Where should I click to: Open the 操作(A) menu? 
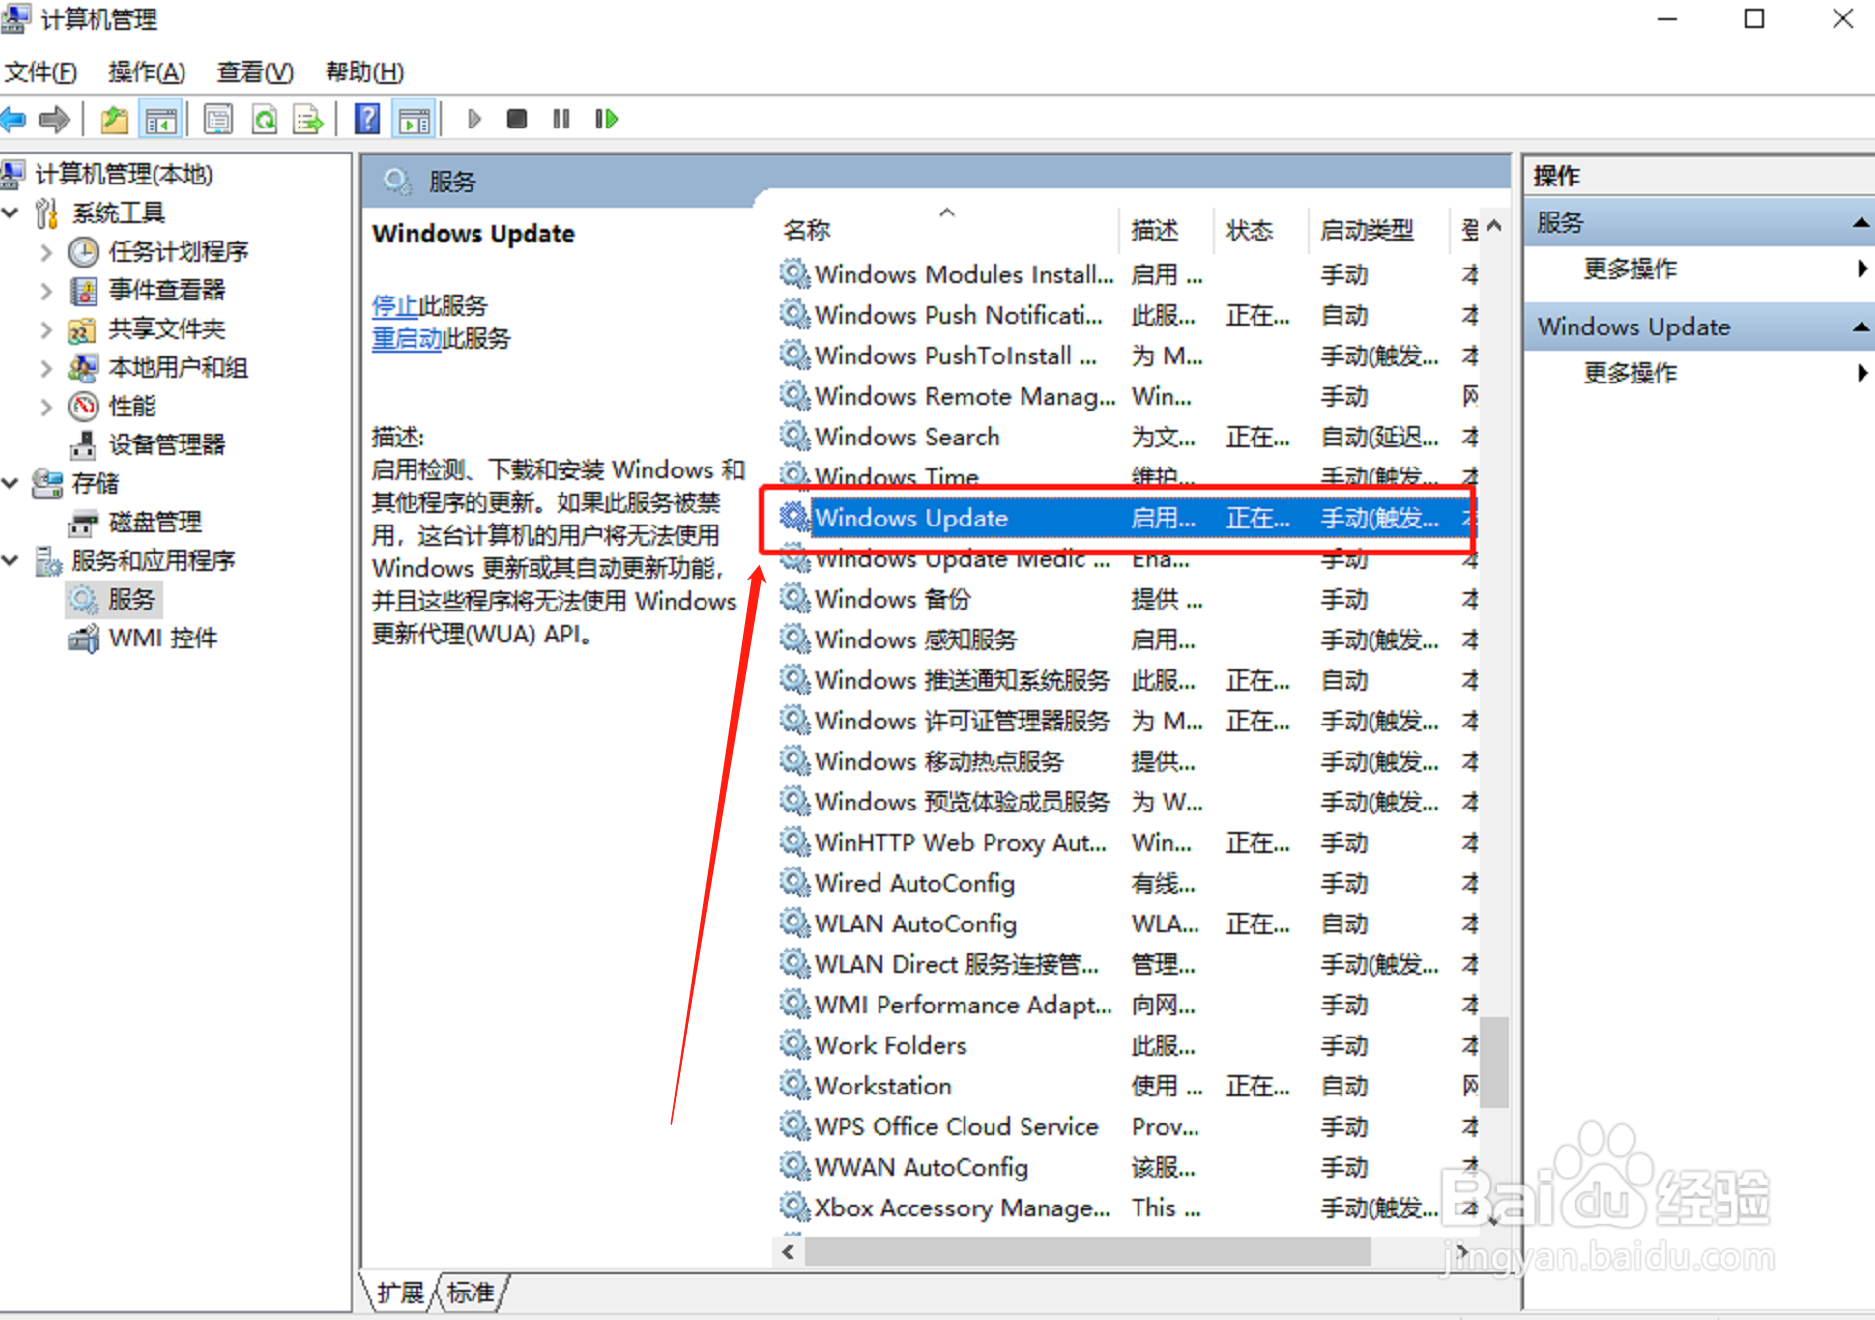pos(147,72)
